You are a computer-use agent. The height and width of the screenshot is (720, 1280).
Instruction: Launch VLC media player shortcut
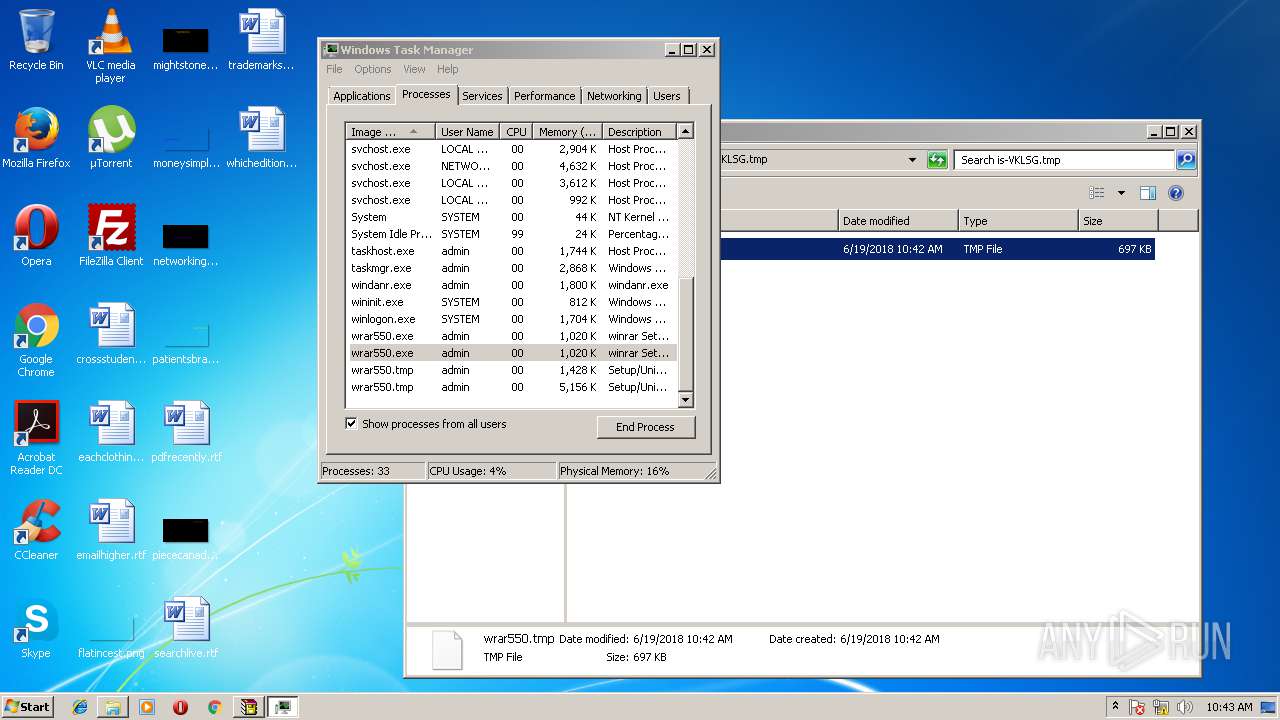click(x=110, y=46)
